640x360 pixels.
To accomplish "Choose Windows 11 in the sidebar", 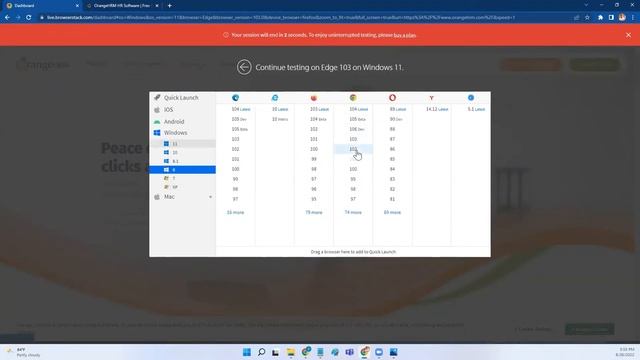I will click(182, 144).
